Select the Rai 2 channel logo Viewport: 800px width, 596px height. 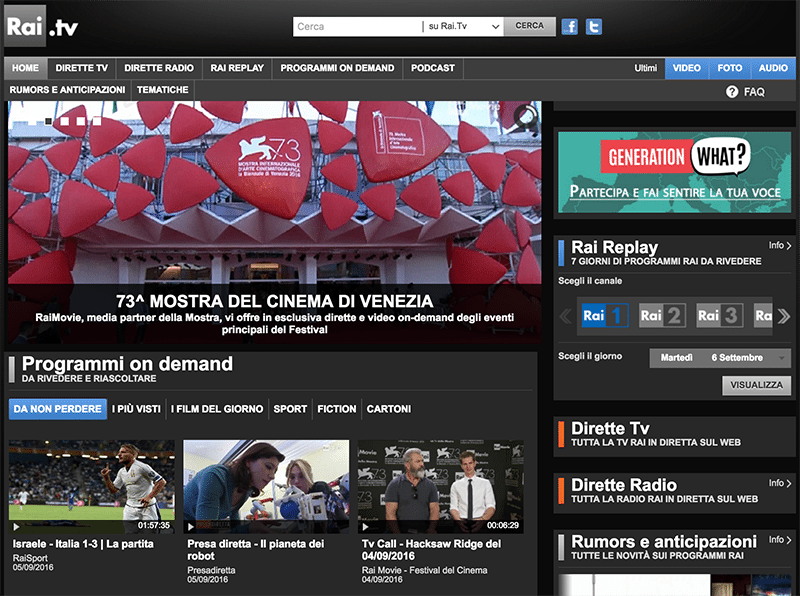(x=662, y=316)
